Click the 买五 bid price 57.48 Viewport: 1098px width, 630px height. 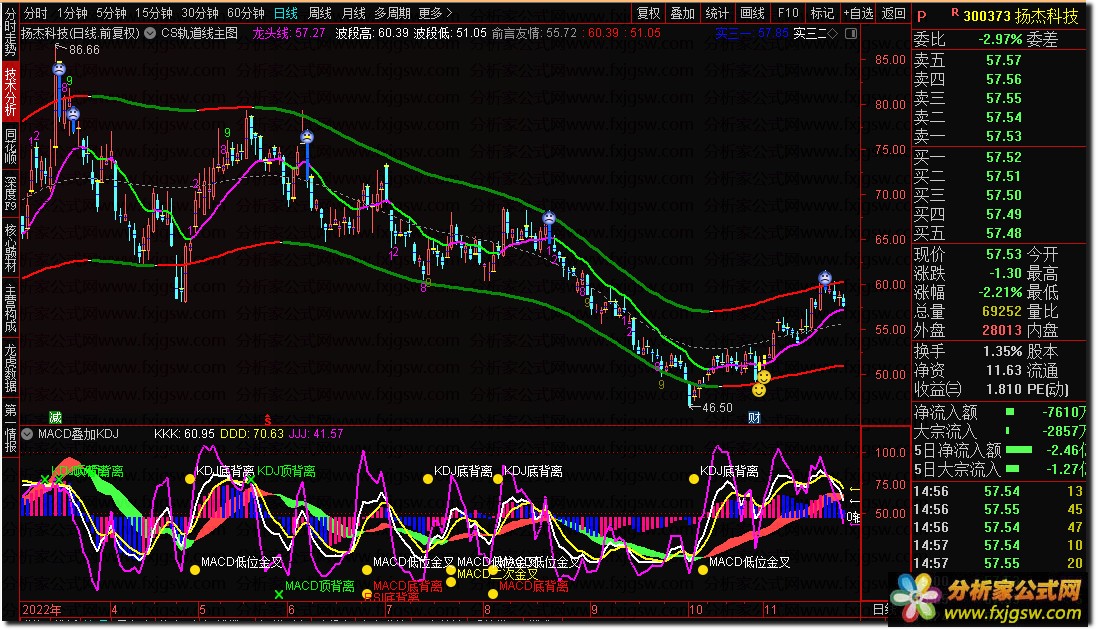click(1003, 233)
